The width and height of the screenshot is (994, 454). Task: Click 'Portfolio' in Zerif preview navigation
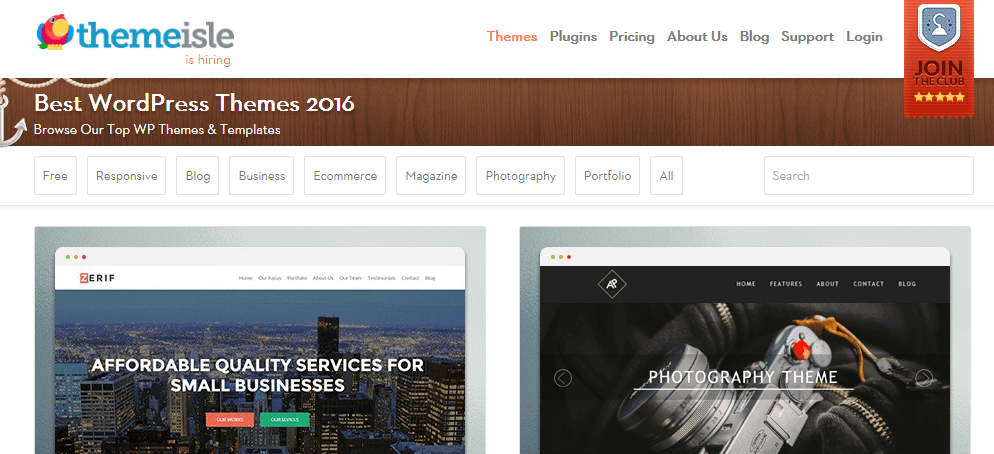click(x=297, y=278)
